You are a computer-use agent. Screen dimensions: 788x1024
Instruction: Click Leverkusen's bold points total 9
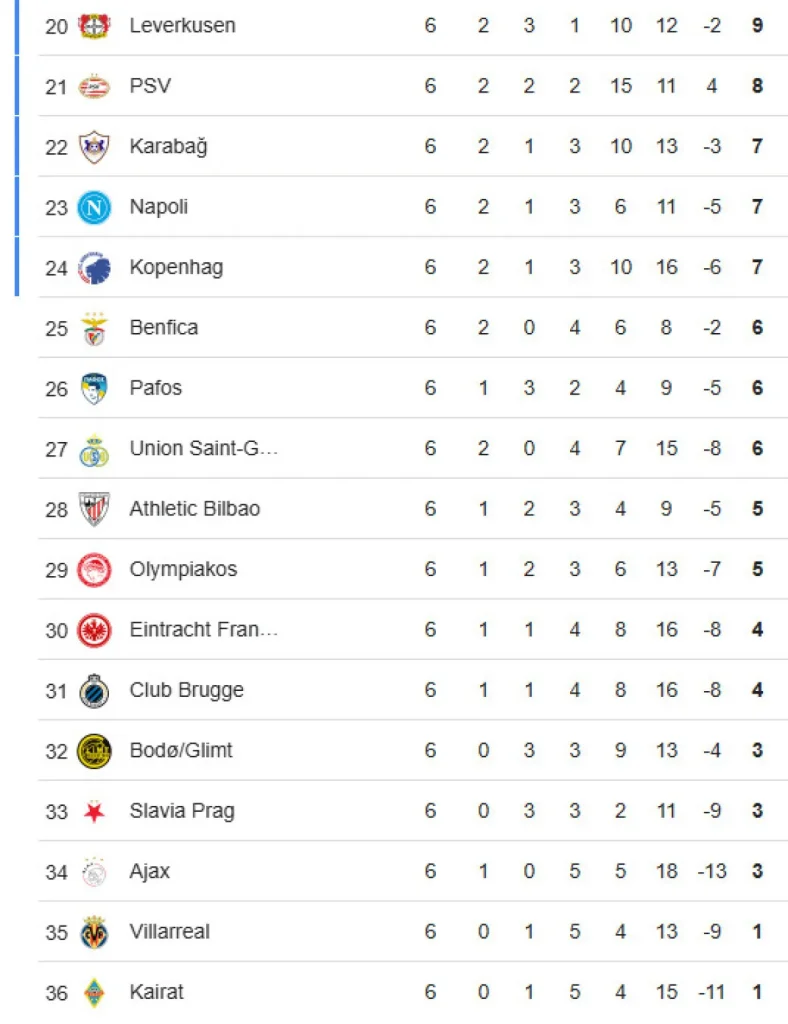(x=757, y=25)
